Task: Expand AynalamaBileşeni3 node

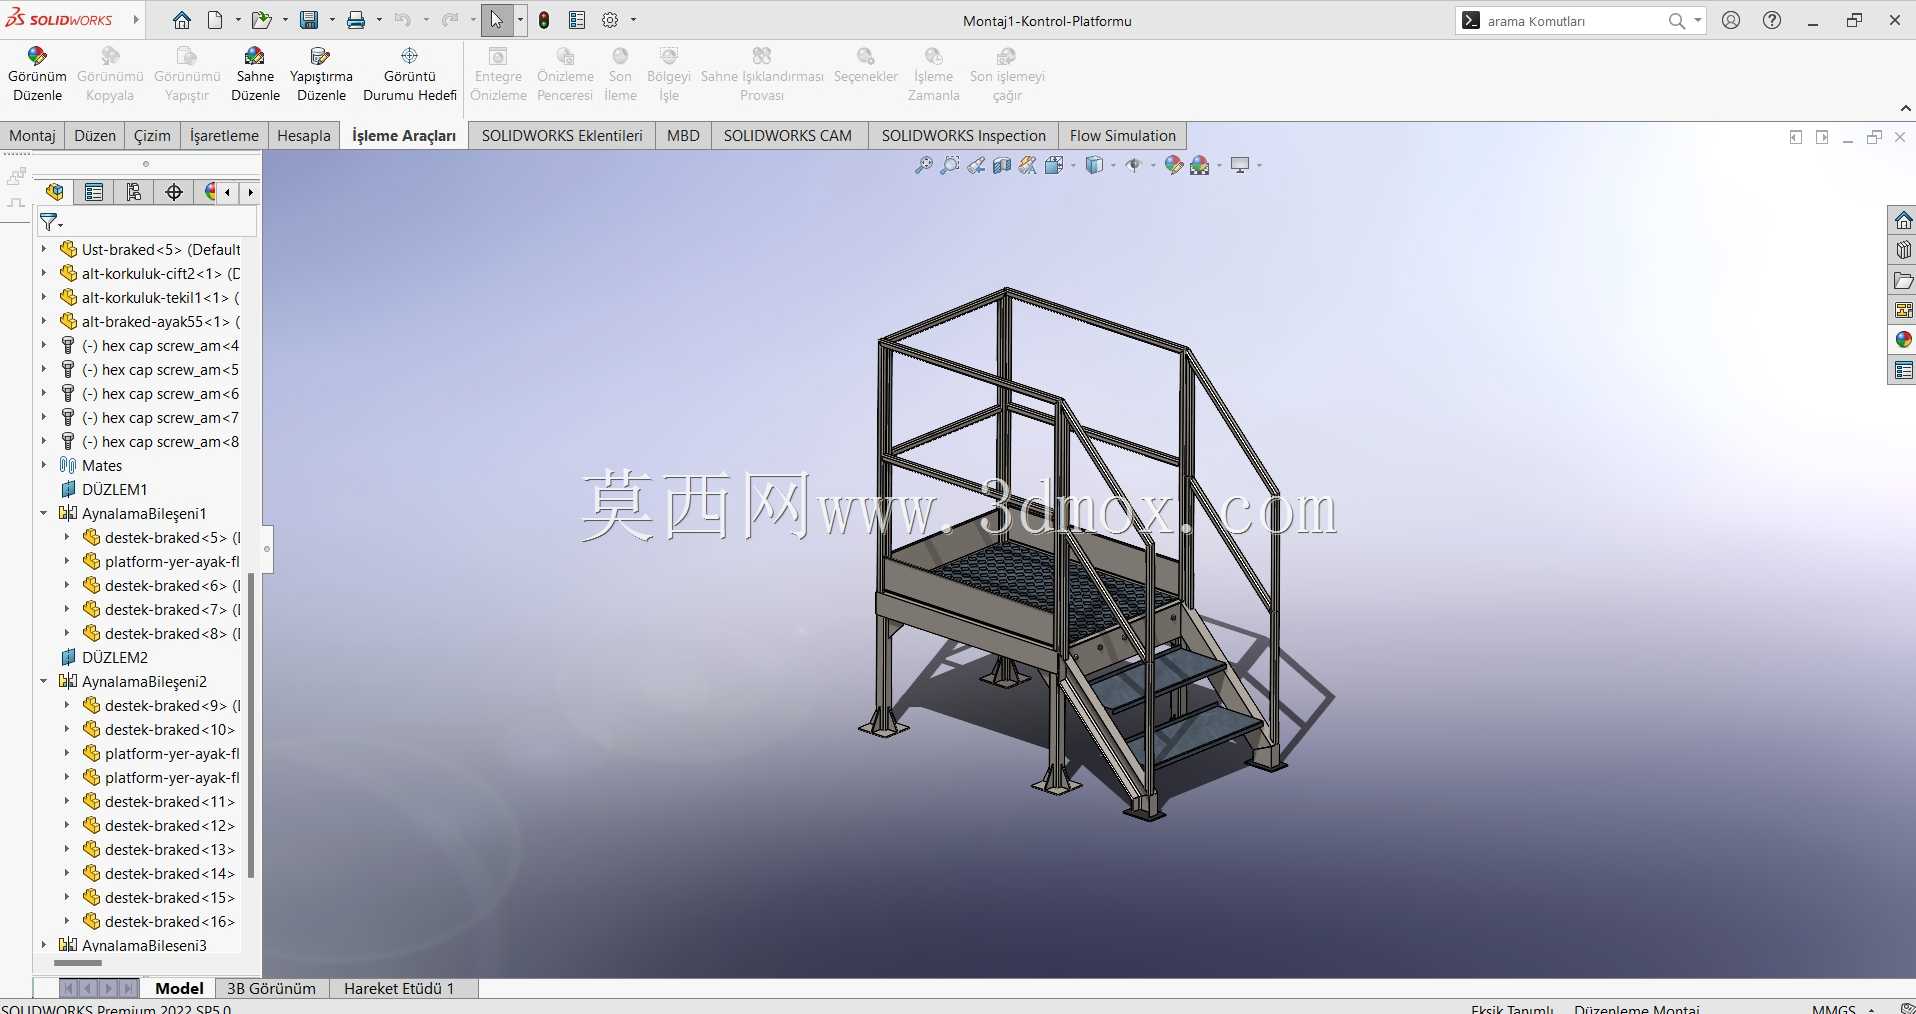Action: point(44,945)
